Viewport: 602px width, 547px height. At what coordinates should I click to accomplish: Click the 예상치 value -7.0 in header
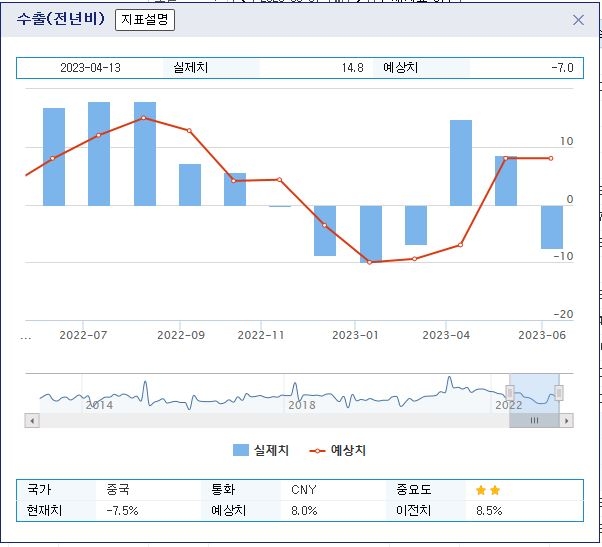coord(562,68)
